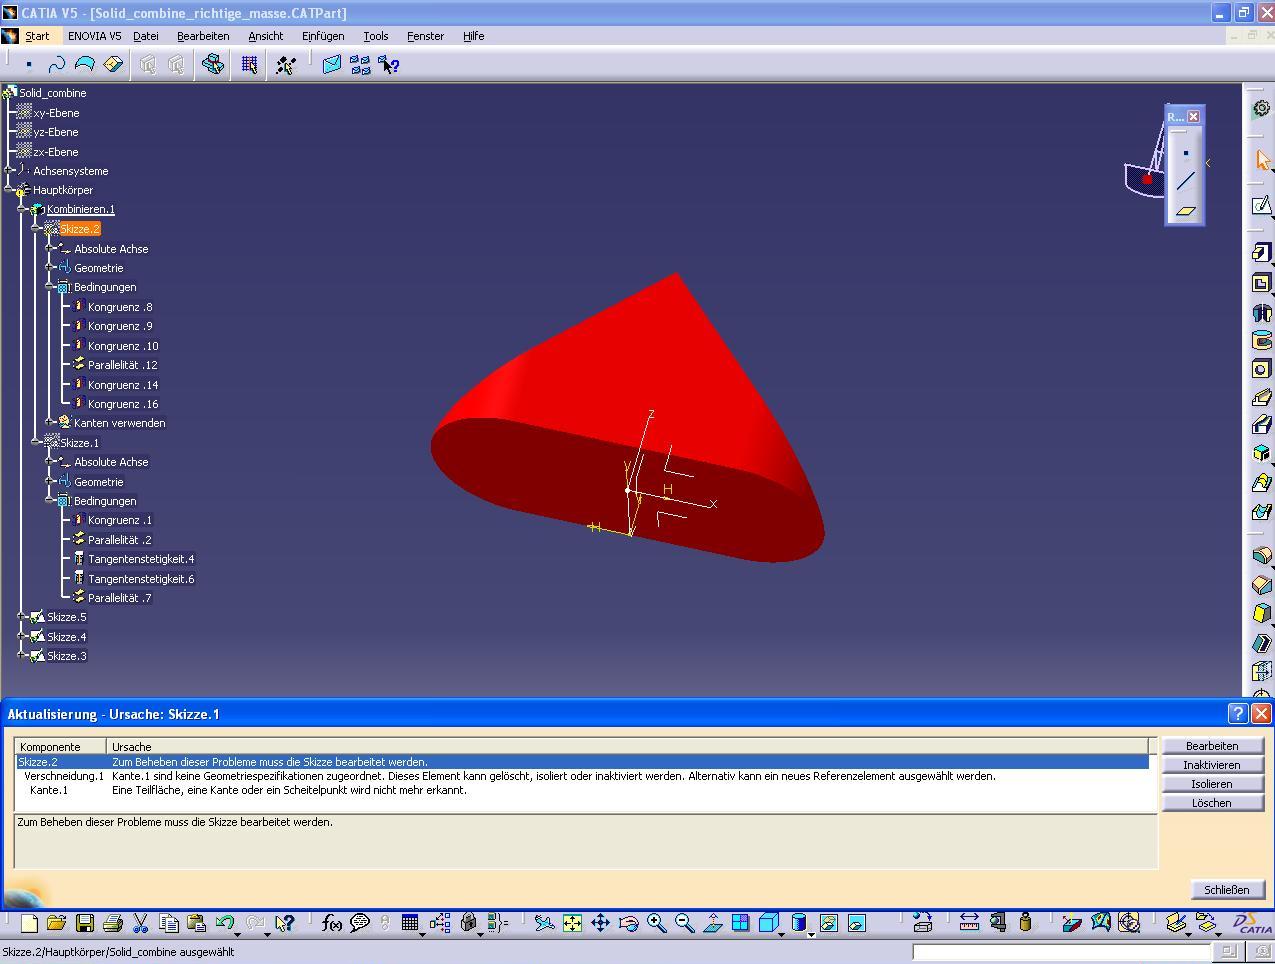Open the Einfügen menu
This screenshot has height=964, width=1275.
(x=323, y=36)
